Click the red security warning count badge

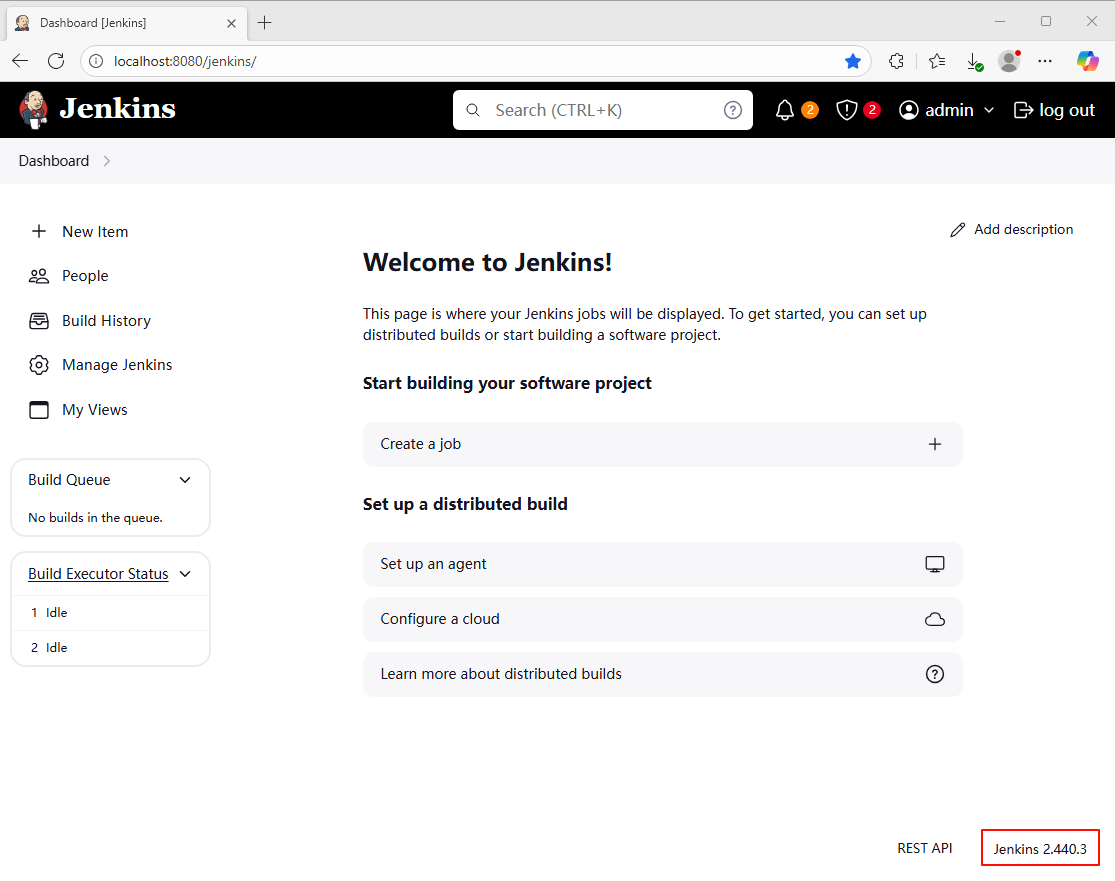point(872,110)
